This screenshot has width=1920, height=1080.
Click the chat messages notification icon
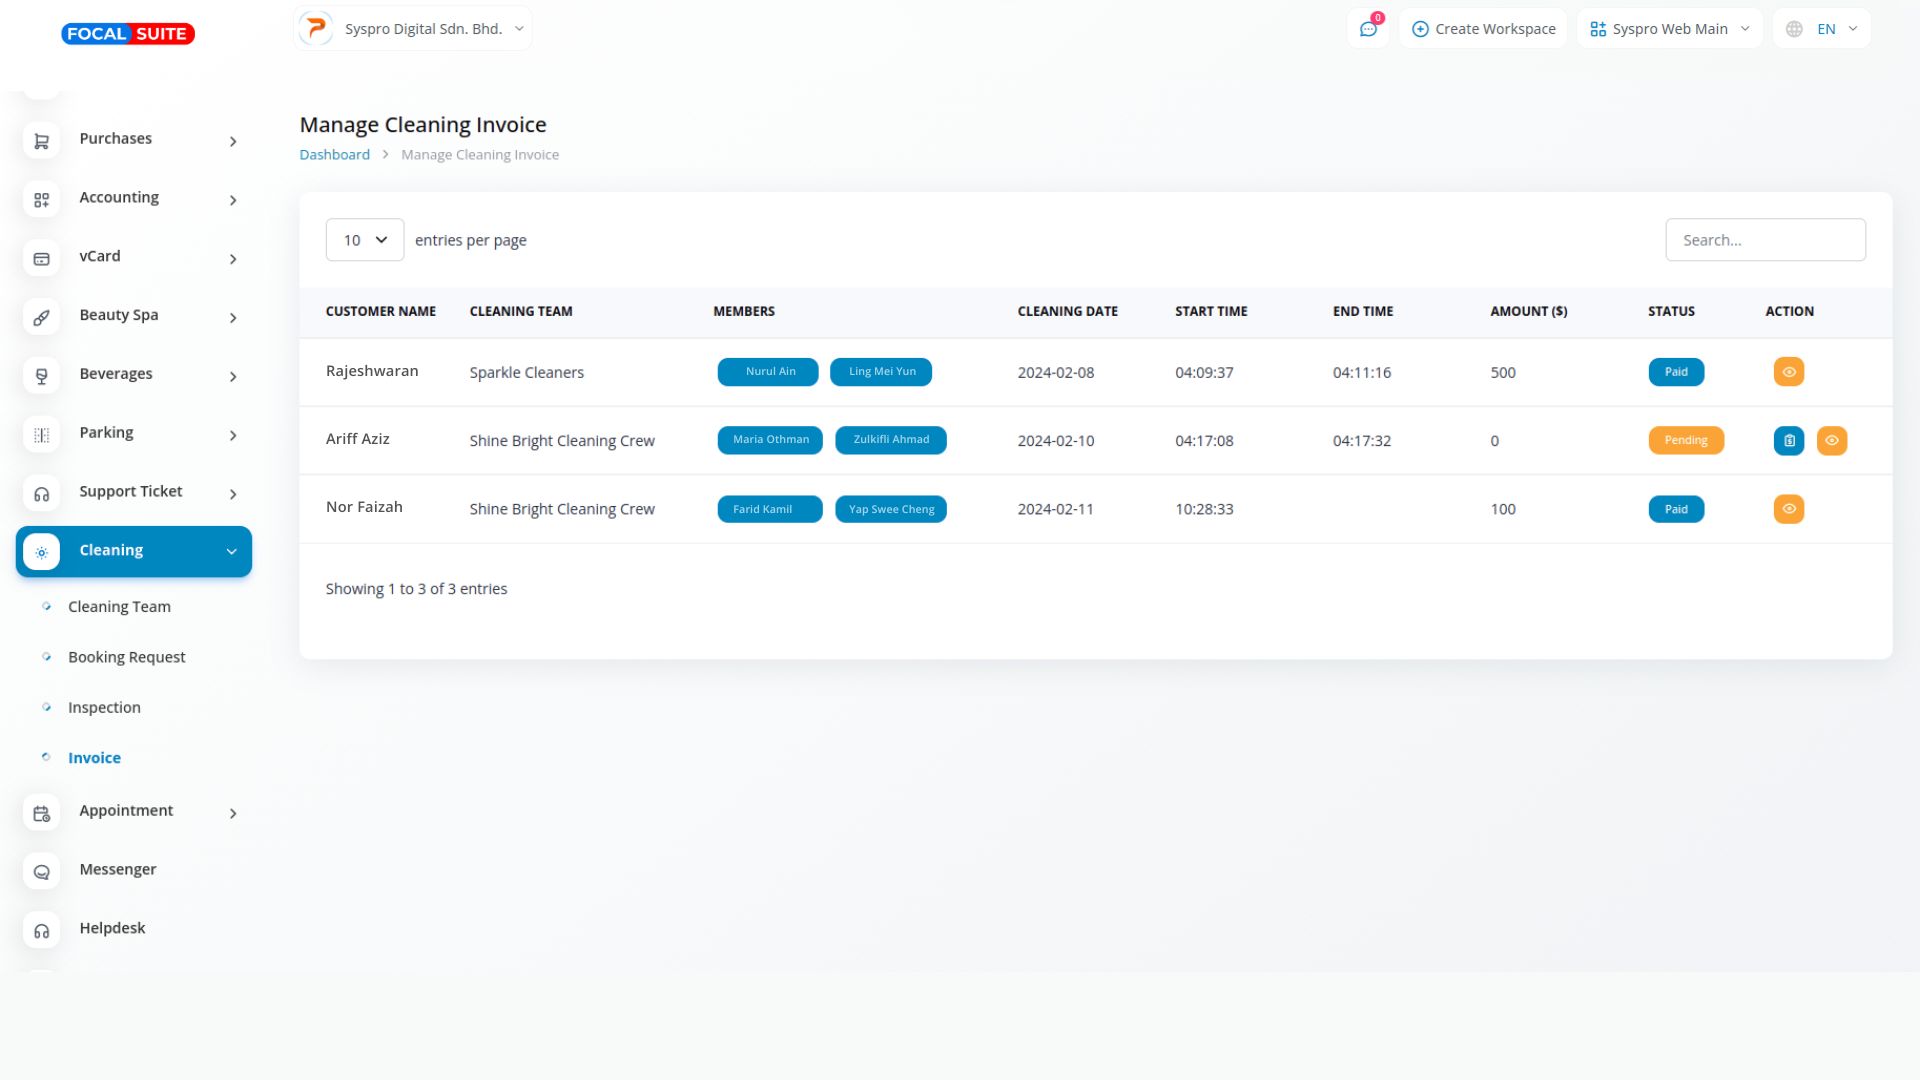pos(1368,29)
